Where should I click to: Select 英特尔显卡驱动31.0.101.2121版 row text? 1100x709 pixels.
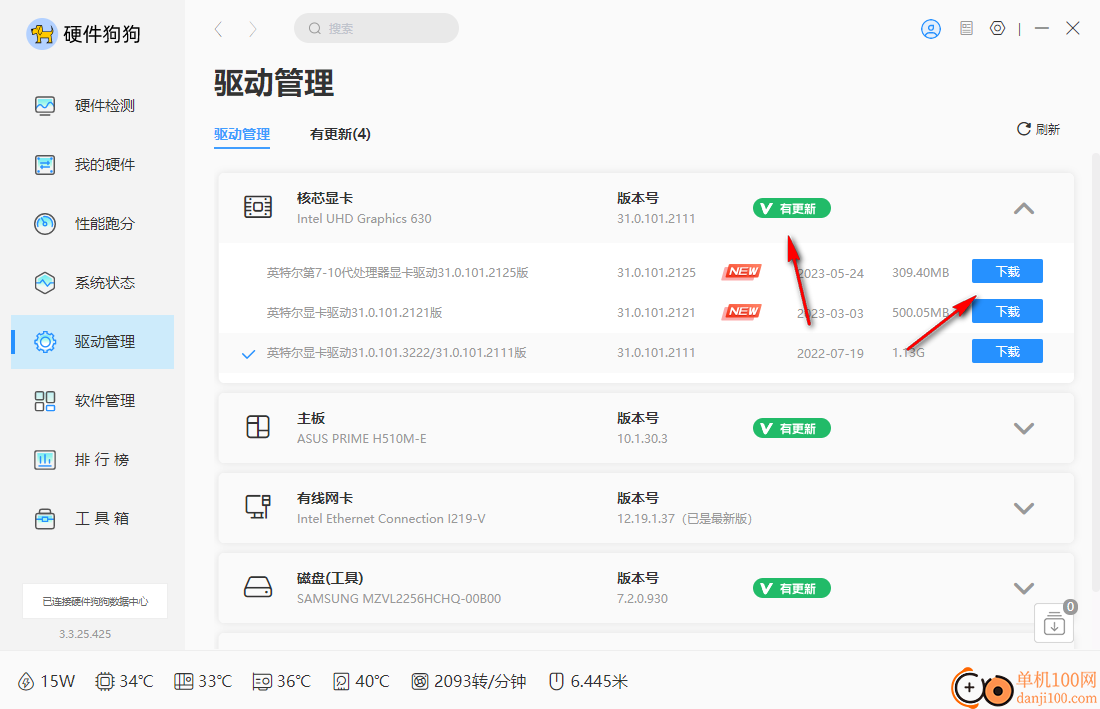pos(354,312)
